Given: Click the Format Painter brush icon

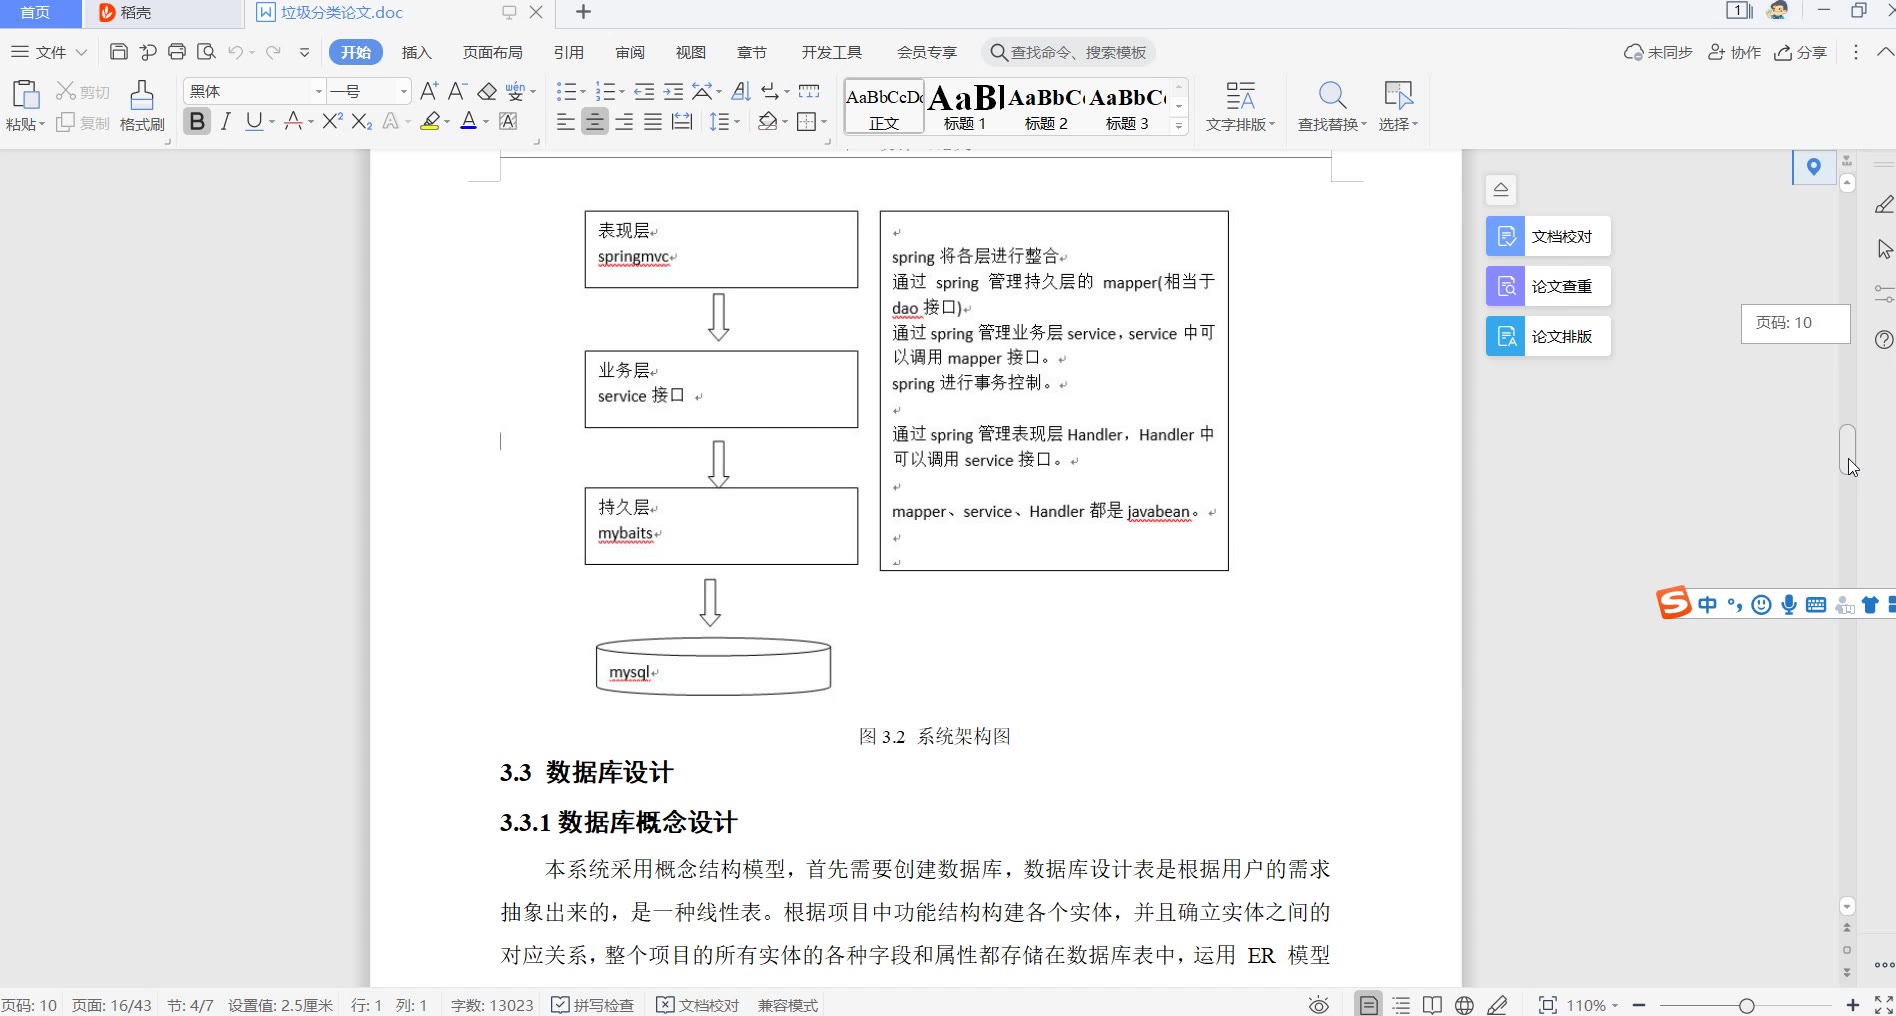Looking at the screenshot, I should [142, 96].
